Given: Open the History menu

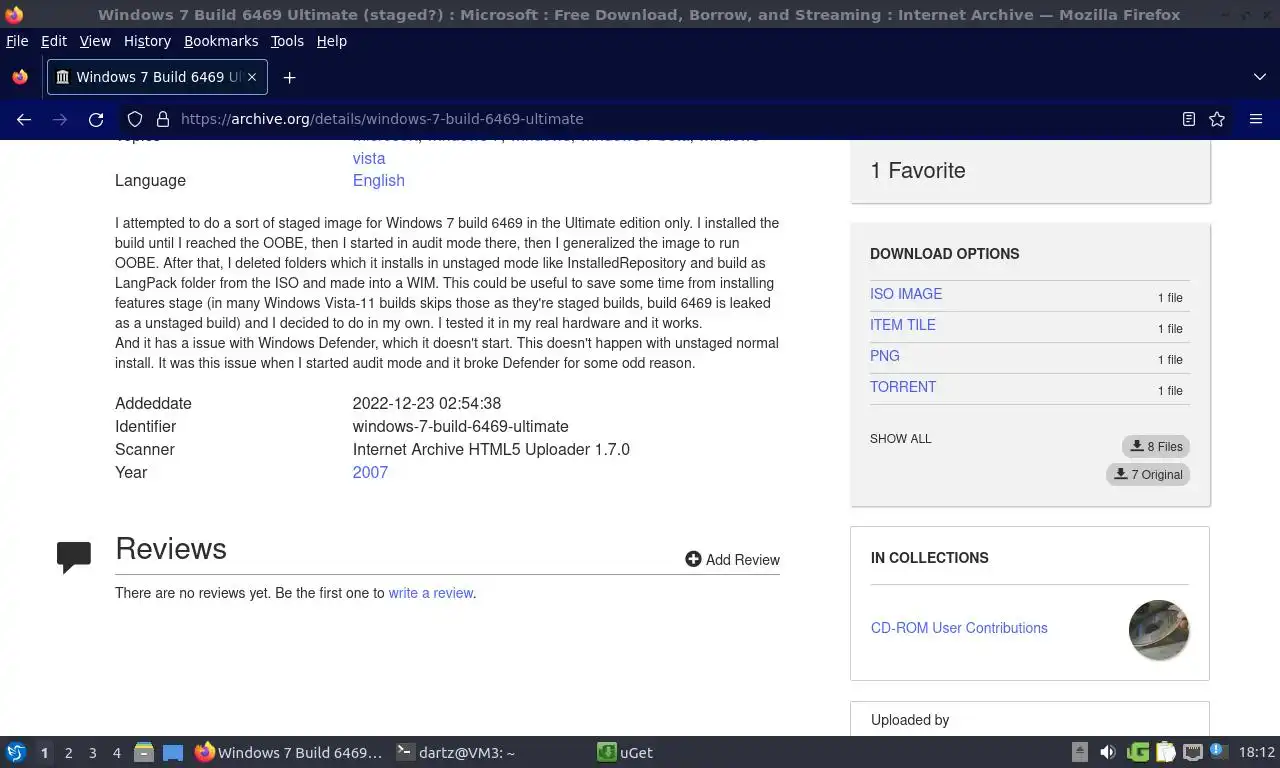Looking at the screenshot, I should [x=147, y=41].
